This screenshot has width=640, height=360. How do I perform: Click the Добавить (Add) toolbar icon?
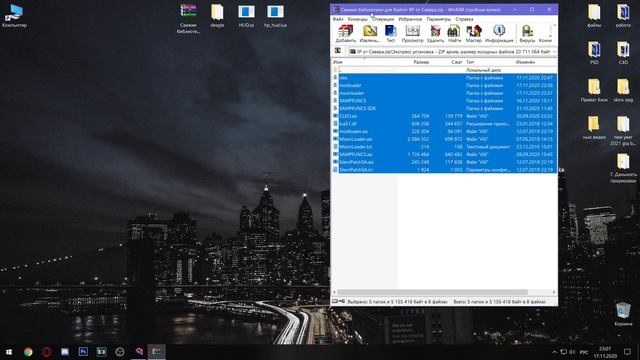pos(346,33)
